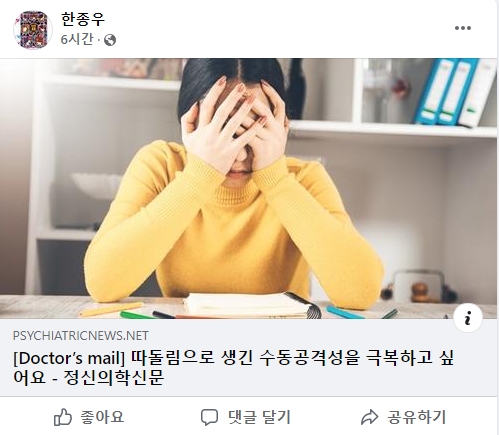The image size is (499, 435).
Task: Select the 공유하기 label
Action: pyautogui.click(x=417, y=417)
